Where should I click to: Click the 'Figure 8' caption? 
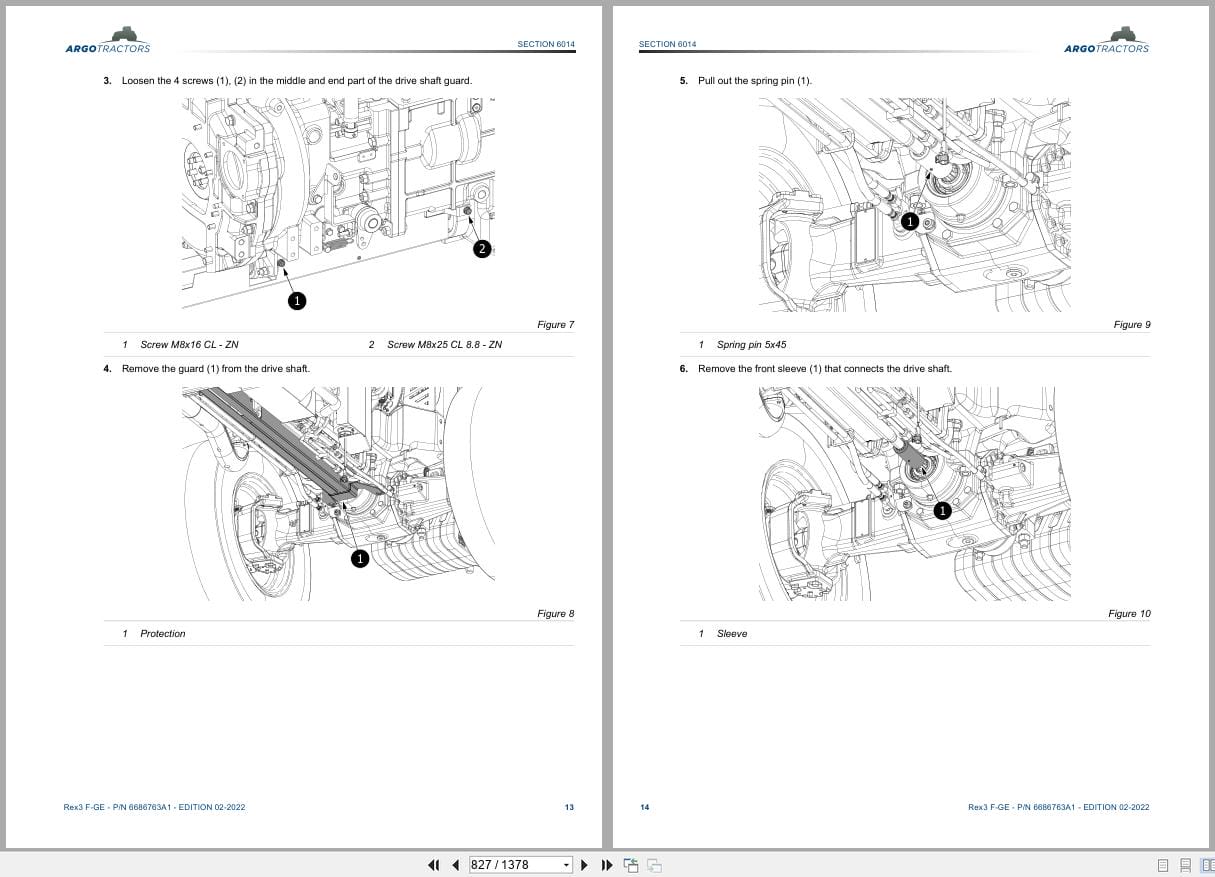click(x=556, y=614)
